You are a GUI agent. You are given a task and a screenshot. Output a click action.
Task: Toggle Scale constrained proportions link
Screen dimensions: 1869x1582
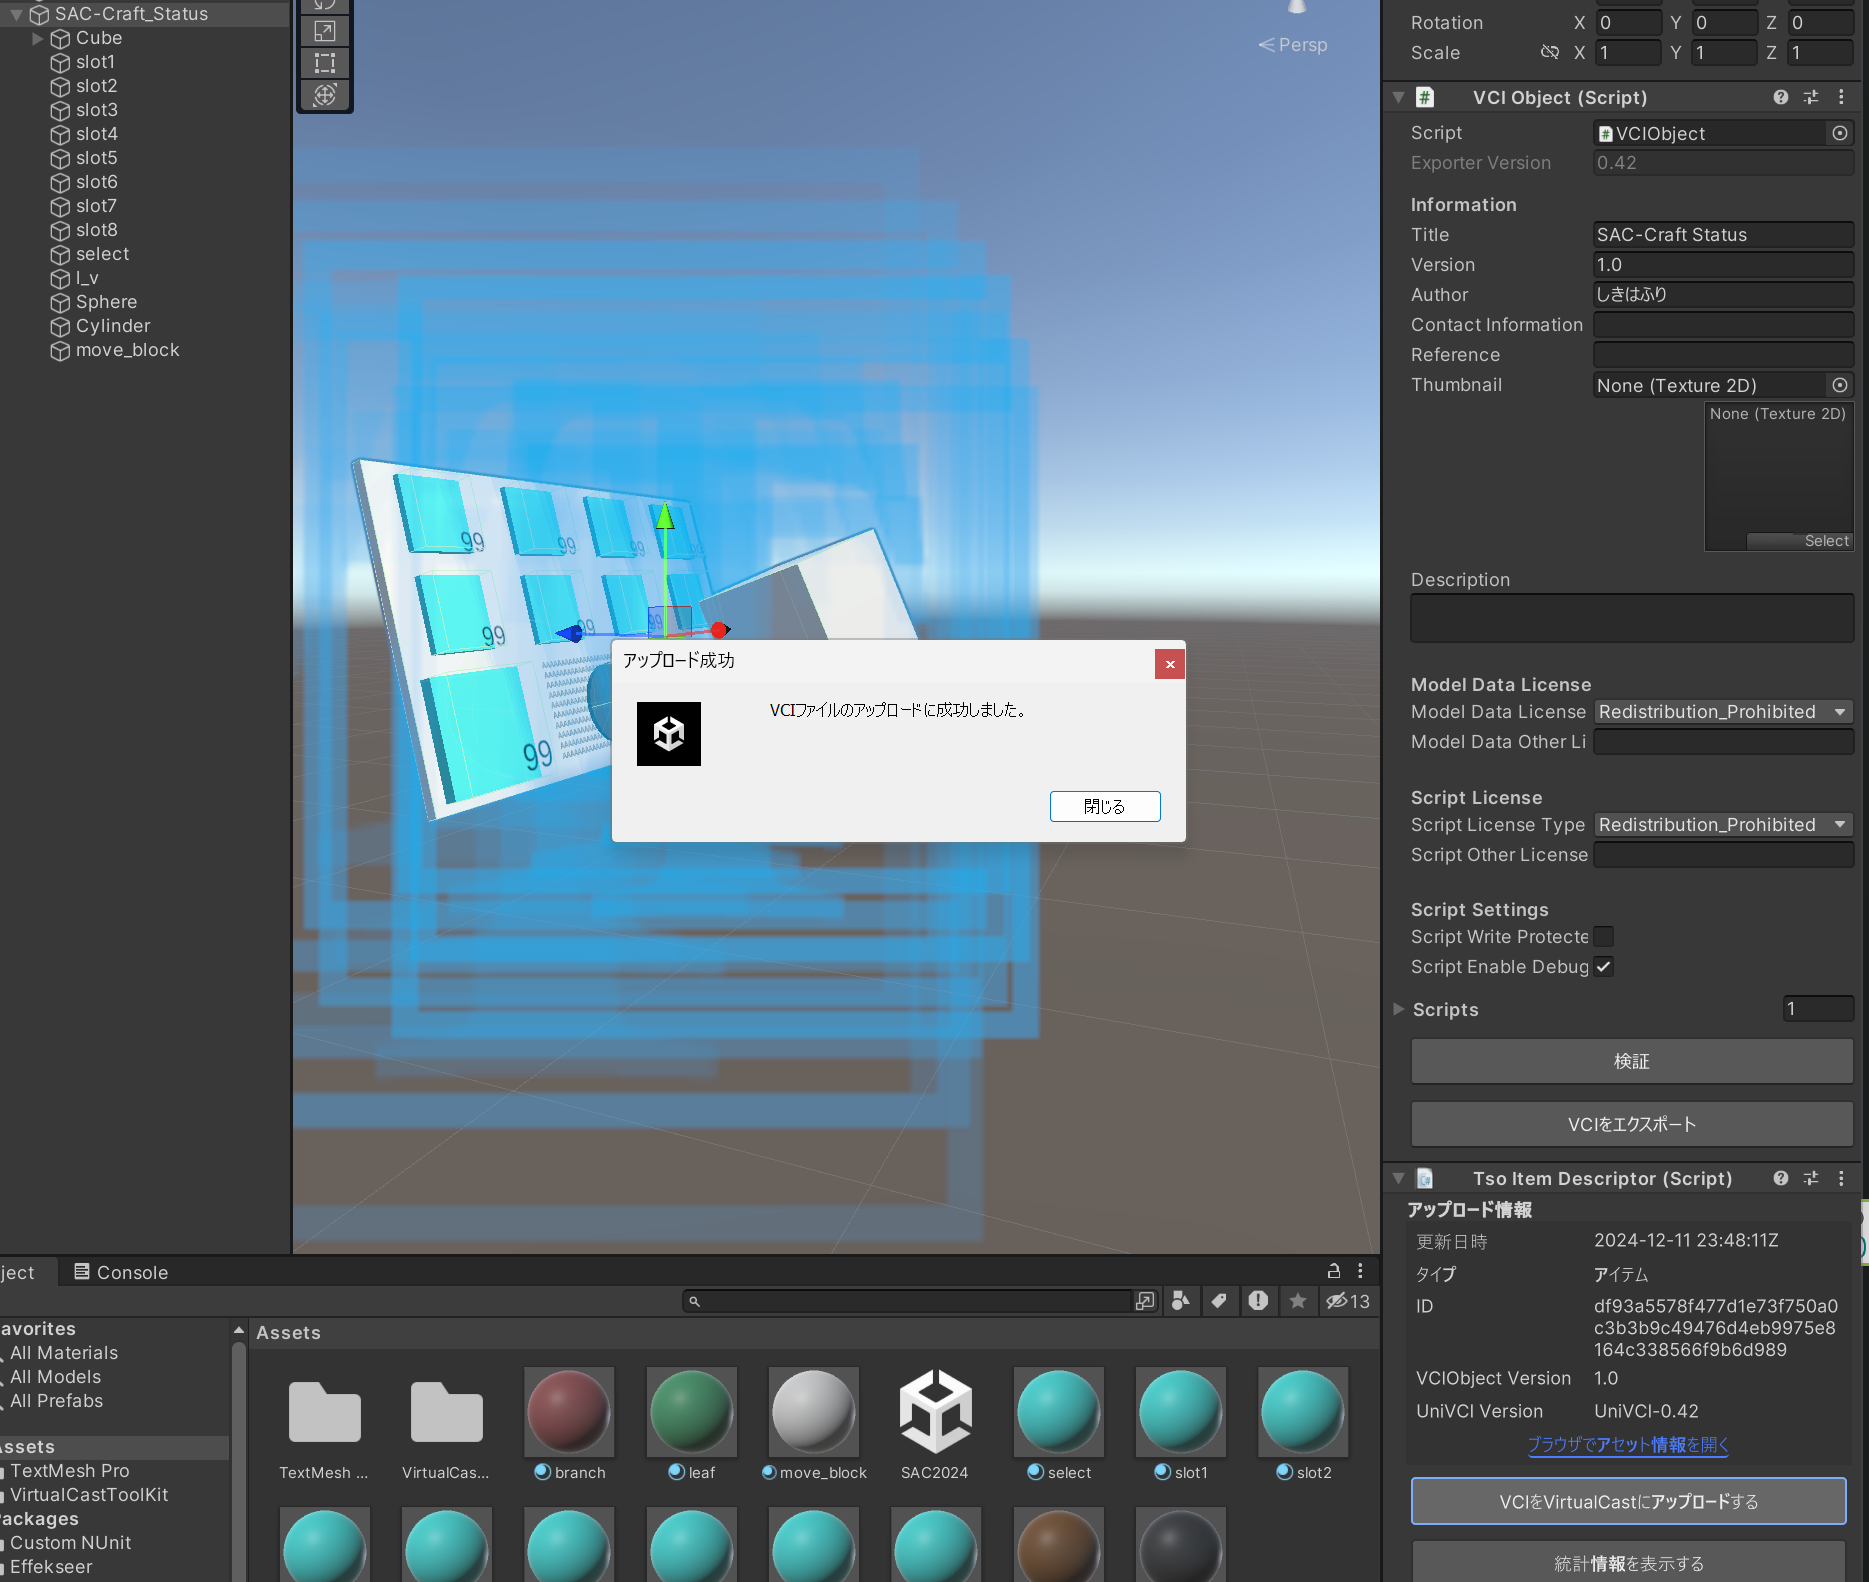(x=1550, y=52)
